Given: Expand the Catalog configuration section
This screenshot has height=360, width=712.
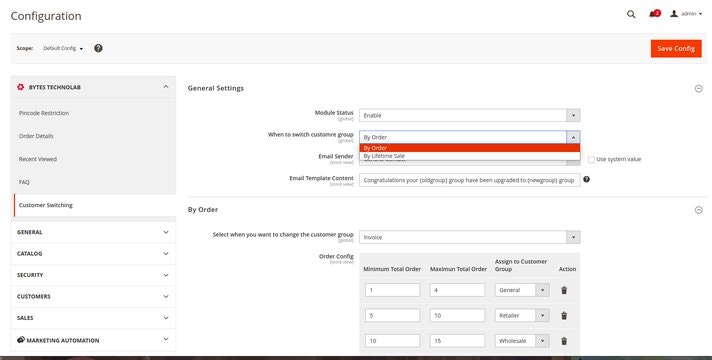Looking at the screenshot, I should (x=93, y=253).
